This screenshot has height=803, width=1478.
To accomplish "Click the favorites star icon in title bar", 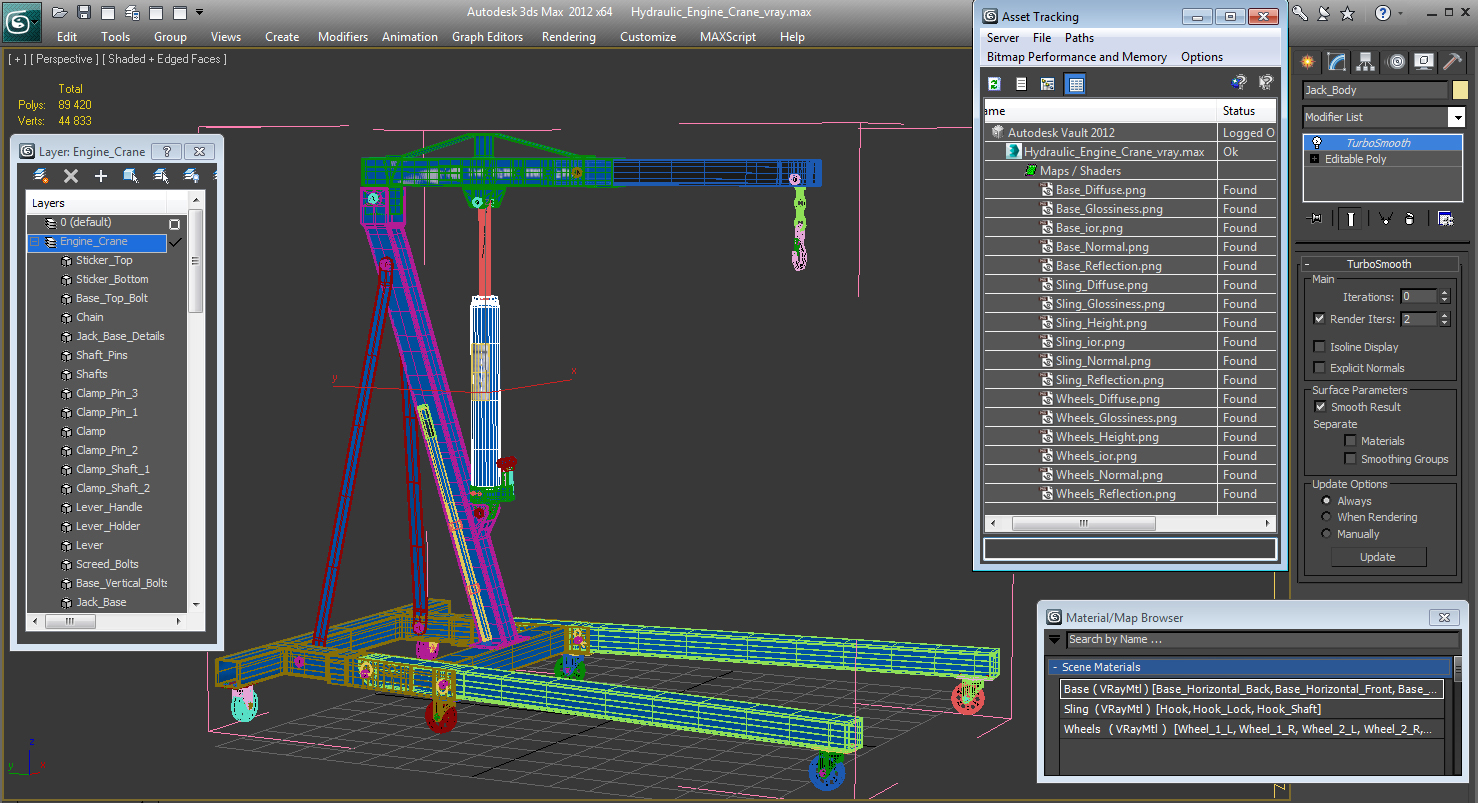I will point(1347,13).
